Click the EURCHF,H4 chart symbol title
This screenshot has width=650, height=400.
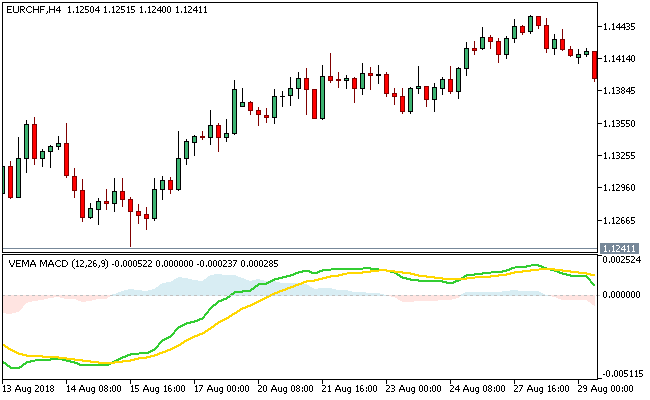36,9
